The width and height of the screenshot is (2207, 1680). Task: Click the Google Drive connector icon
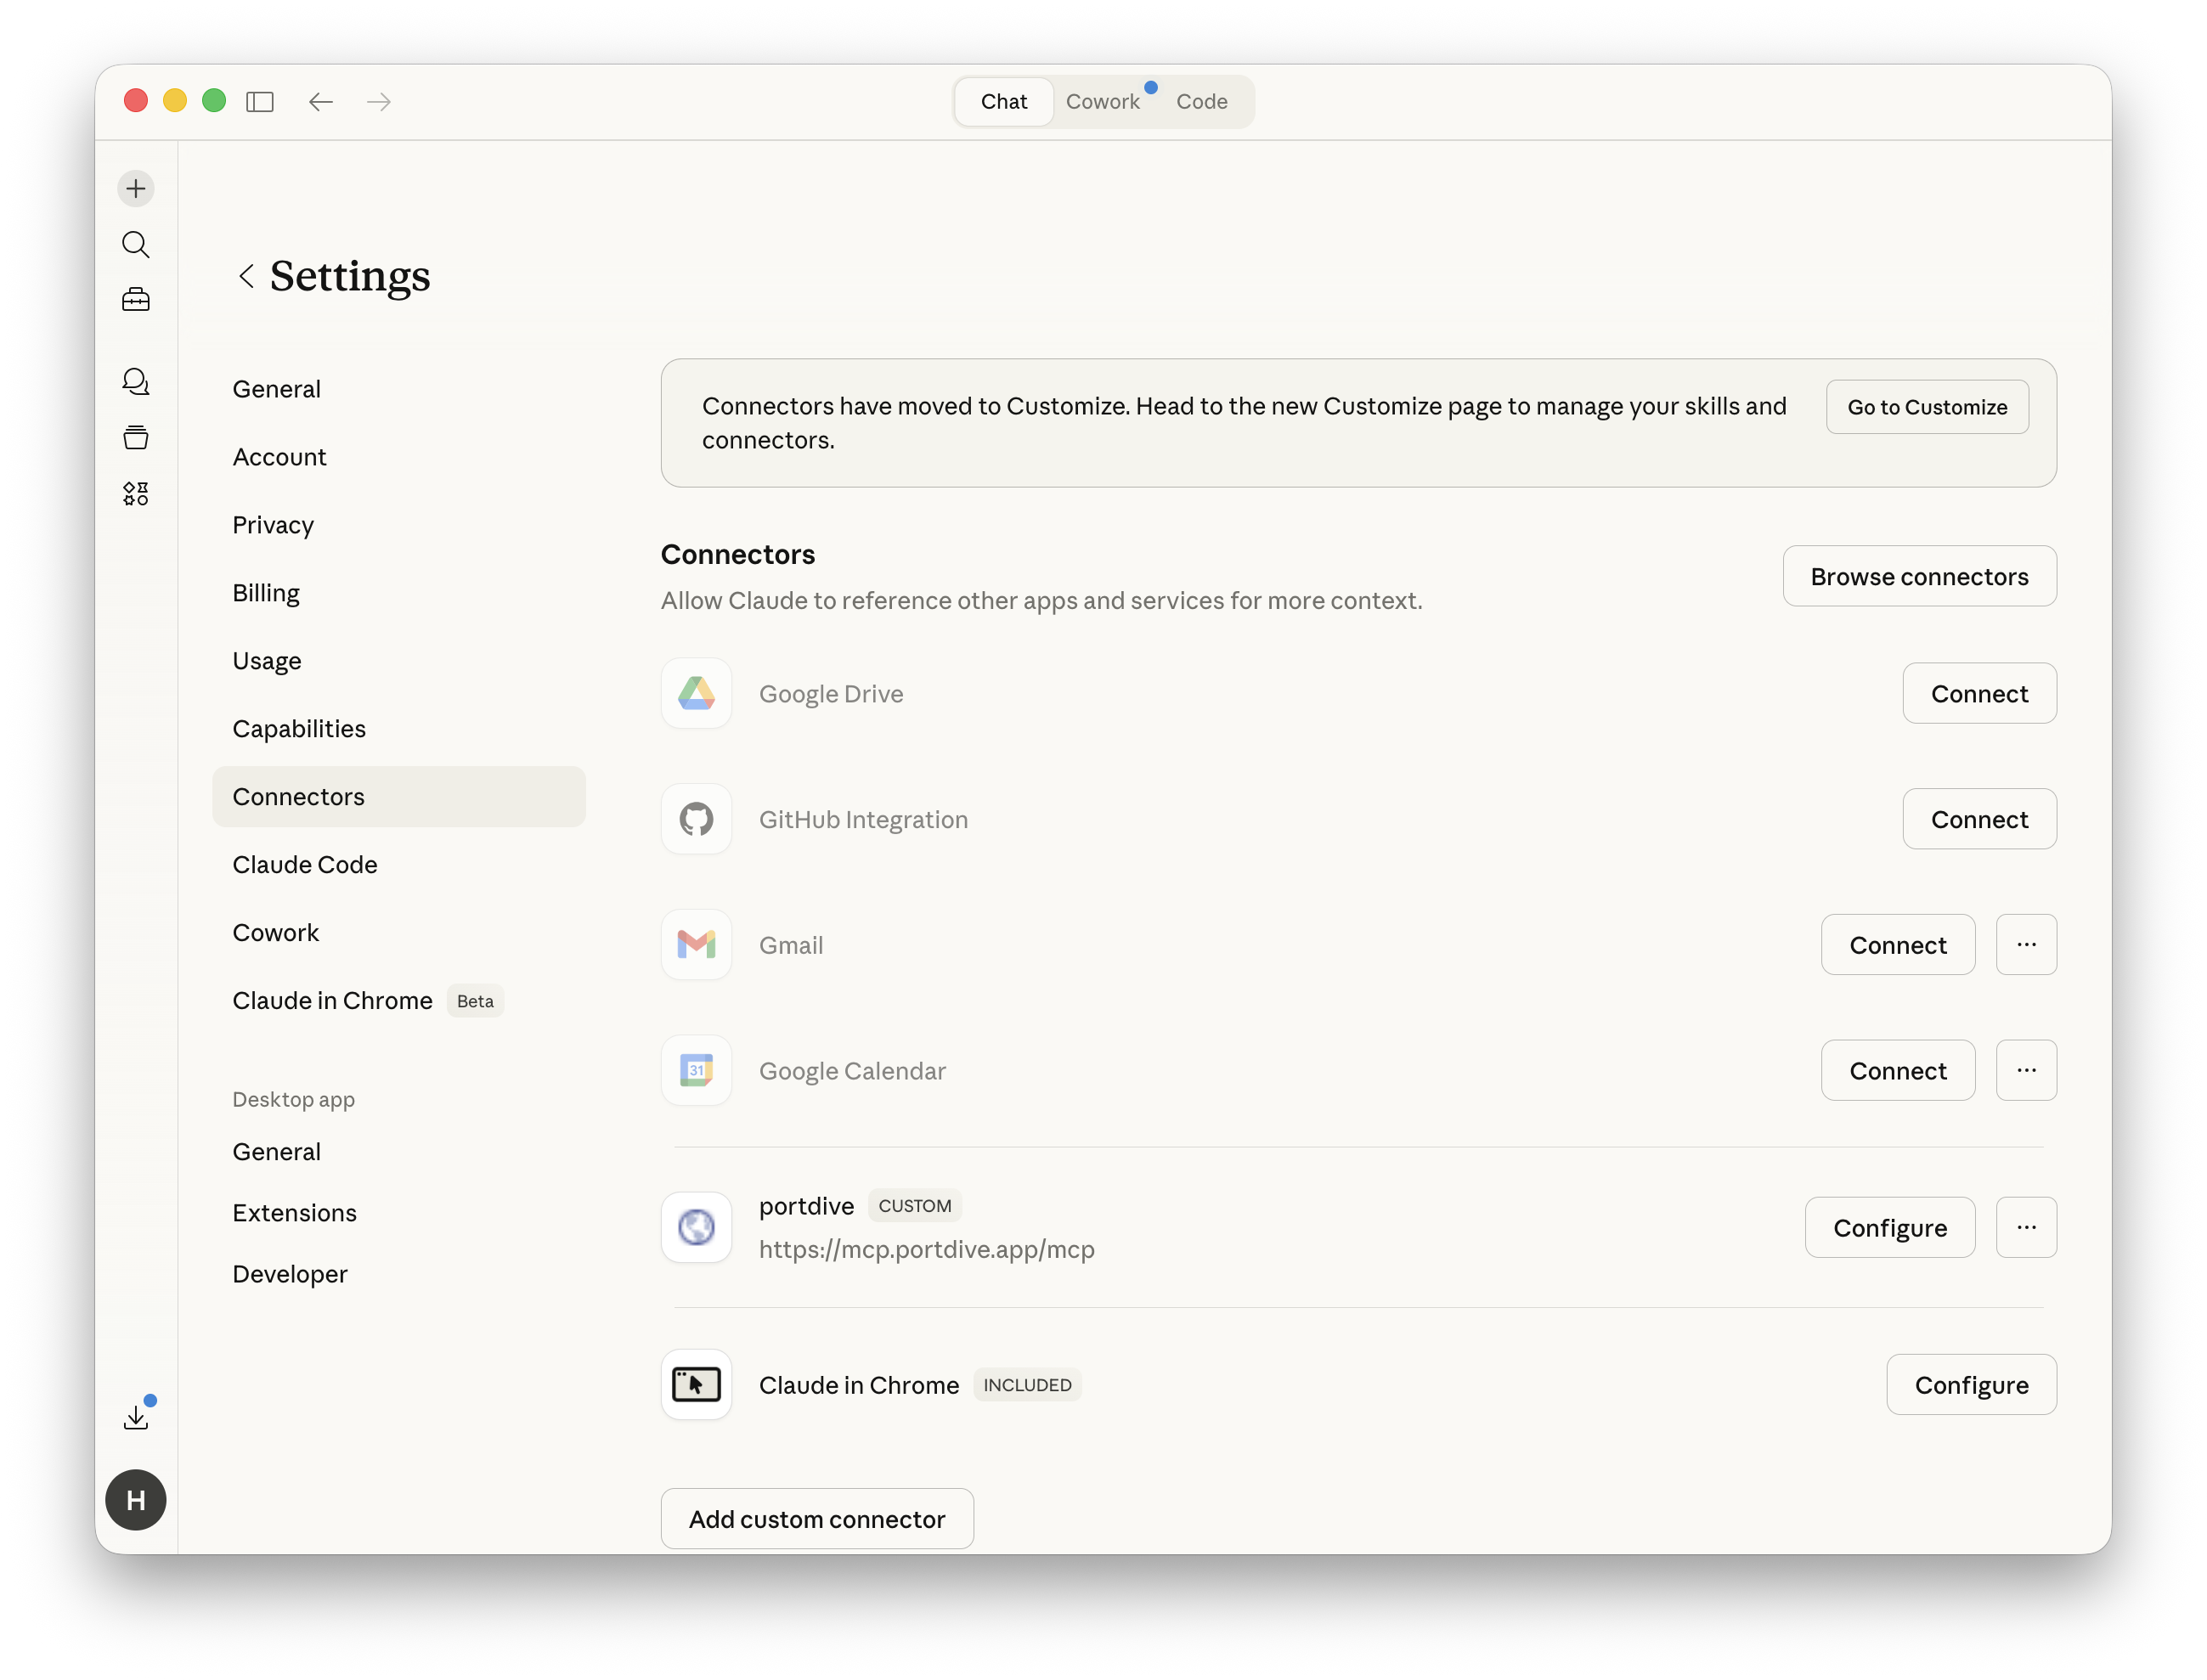(696, 694)
